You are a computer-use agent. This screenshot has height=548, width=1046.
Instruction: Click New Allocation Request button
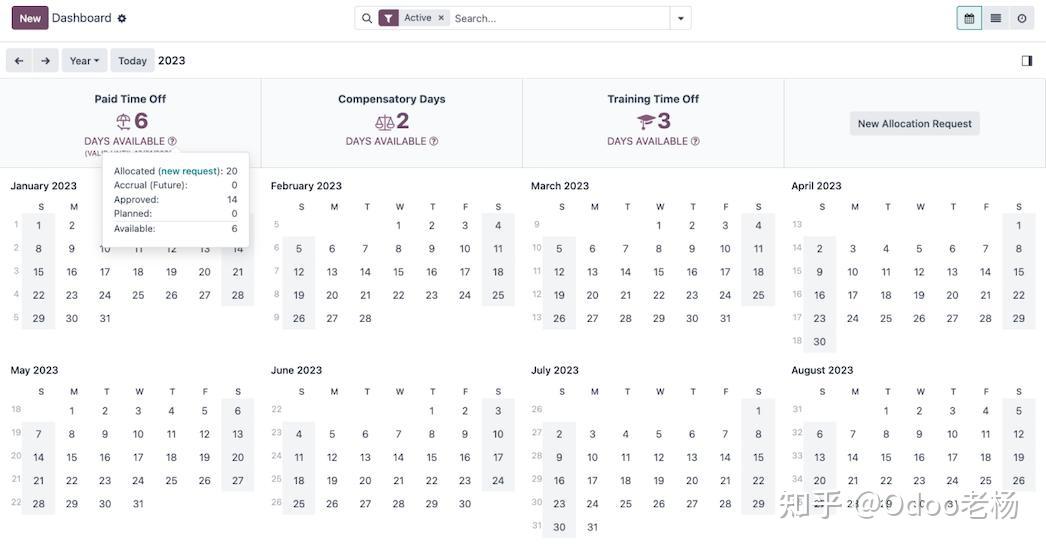914,124
